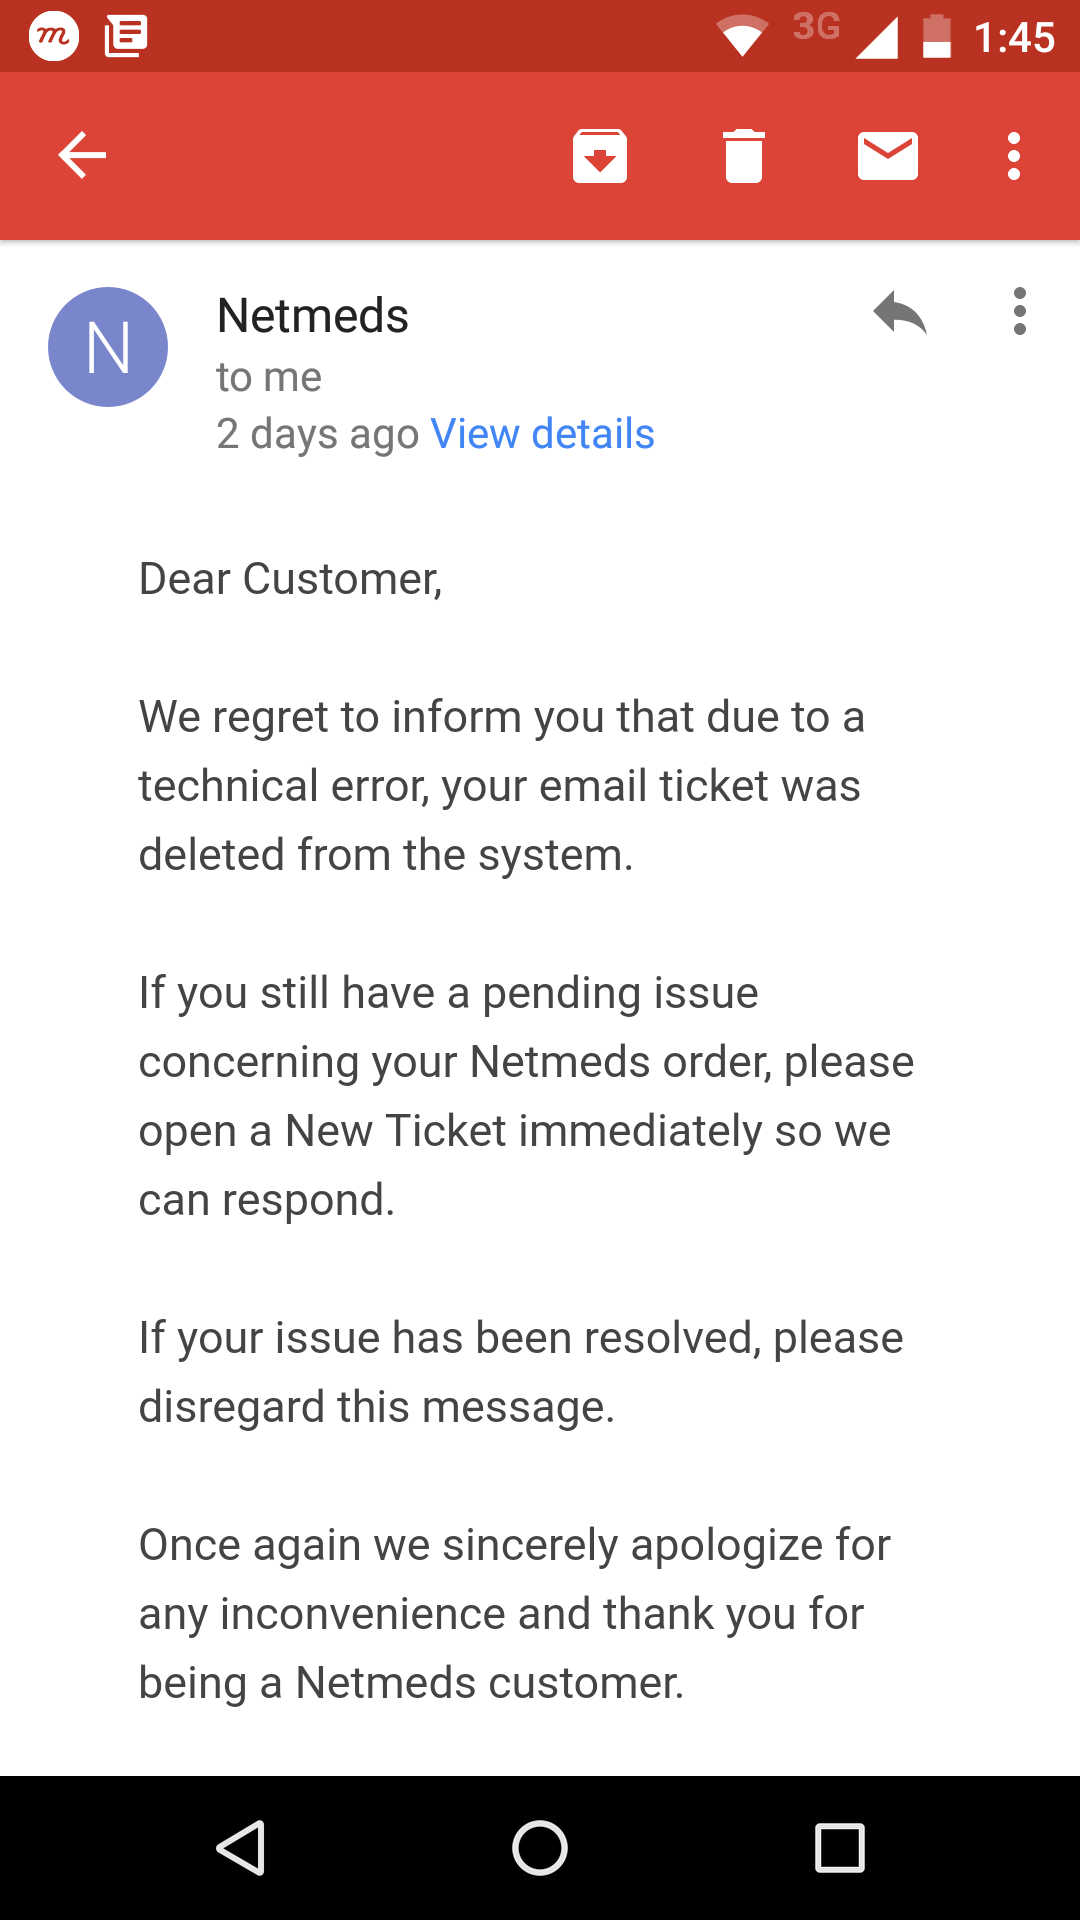The image size is (1080, 1920).
Task: Tap the Wi-Fi signal indicator
Action: click(x=742, y=37)
